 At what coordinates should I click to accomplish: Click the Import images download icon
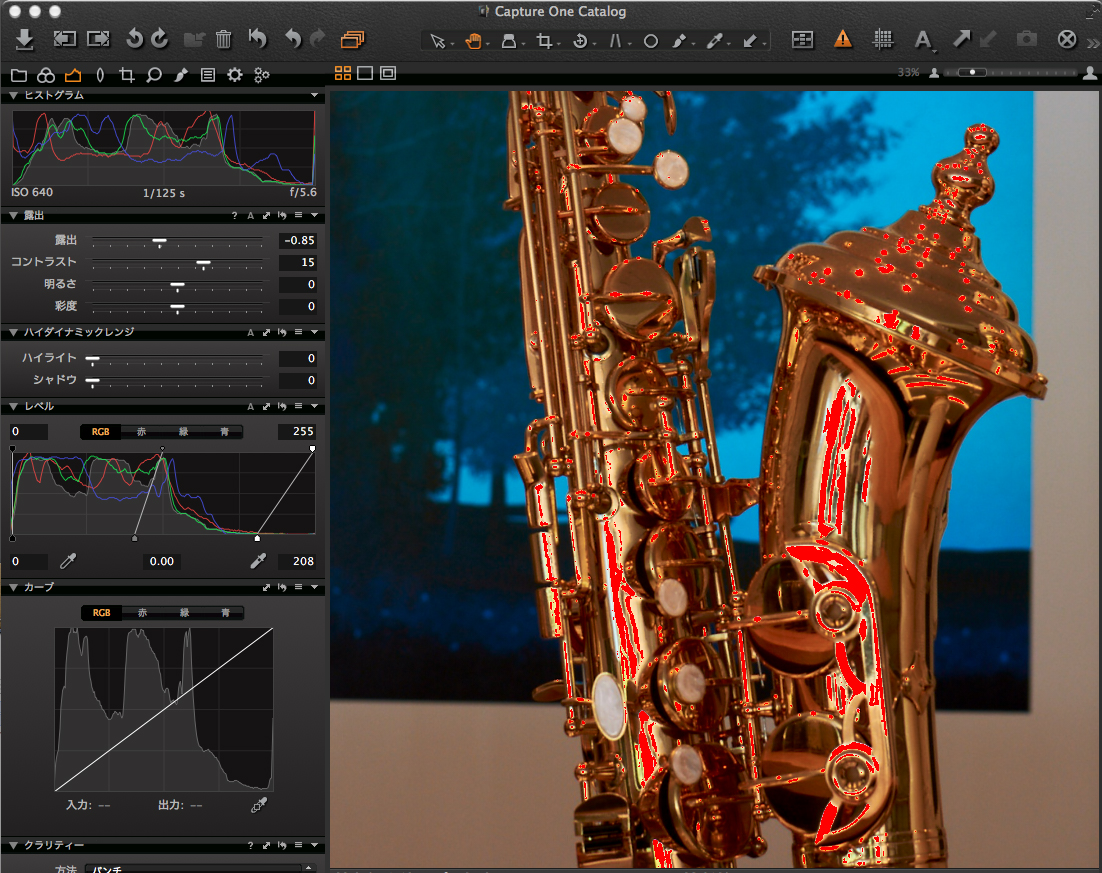tap(26, 39)
